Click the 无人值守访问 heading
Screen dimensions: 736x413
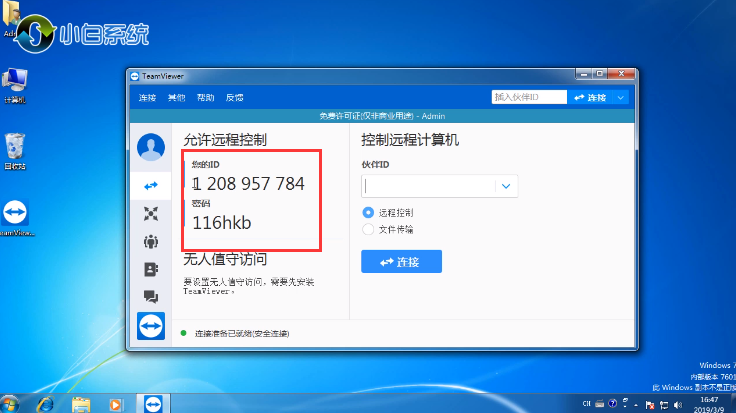pos(225,259)
